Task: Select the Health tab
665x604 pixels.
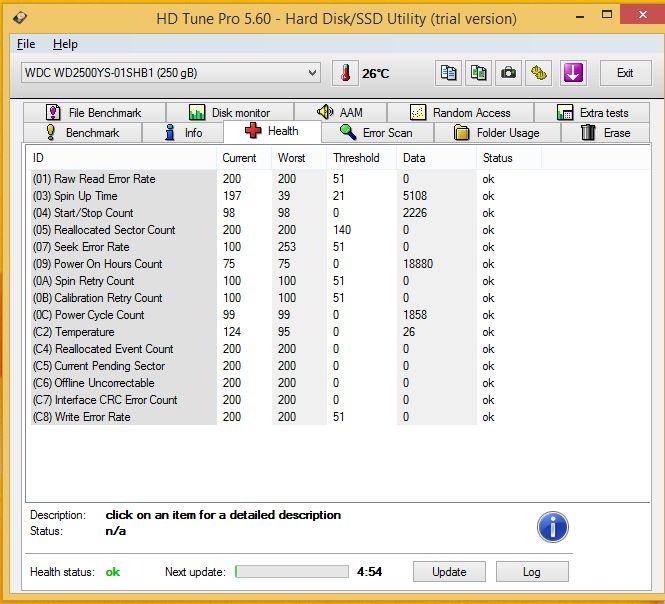Action: point(272,131)
